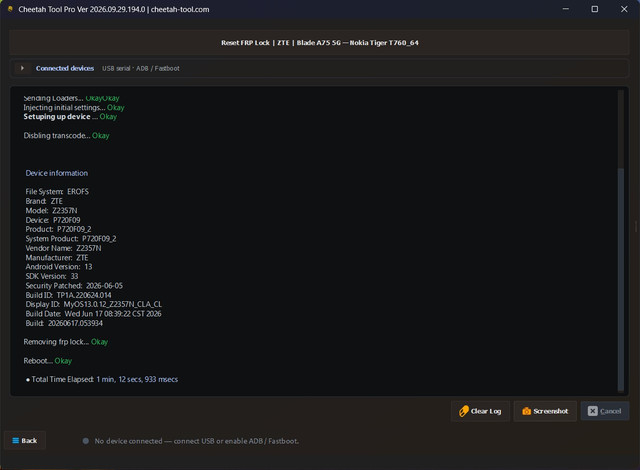
Task: Click the 'Disbling transcode... Okay' line
Action: click(x=66, y=135)
